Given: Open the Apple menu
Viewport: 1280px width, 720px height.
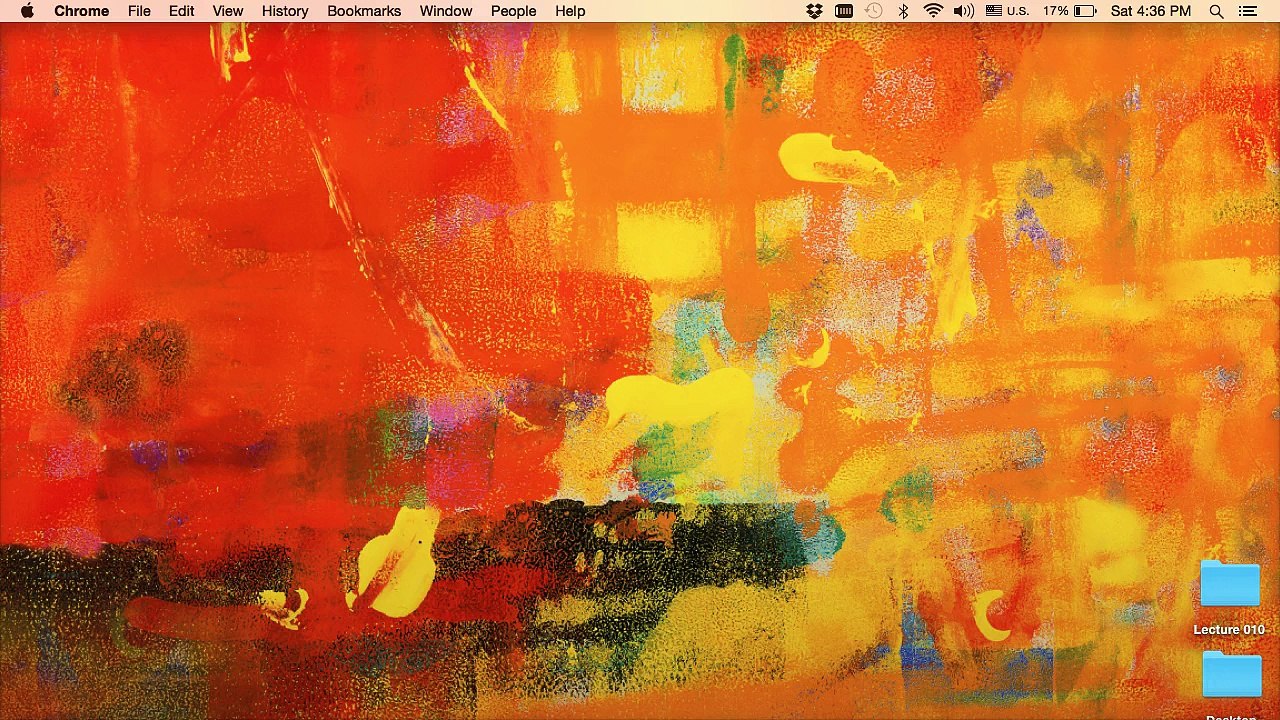Looking at the screenshot, I should click(27, 11).
